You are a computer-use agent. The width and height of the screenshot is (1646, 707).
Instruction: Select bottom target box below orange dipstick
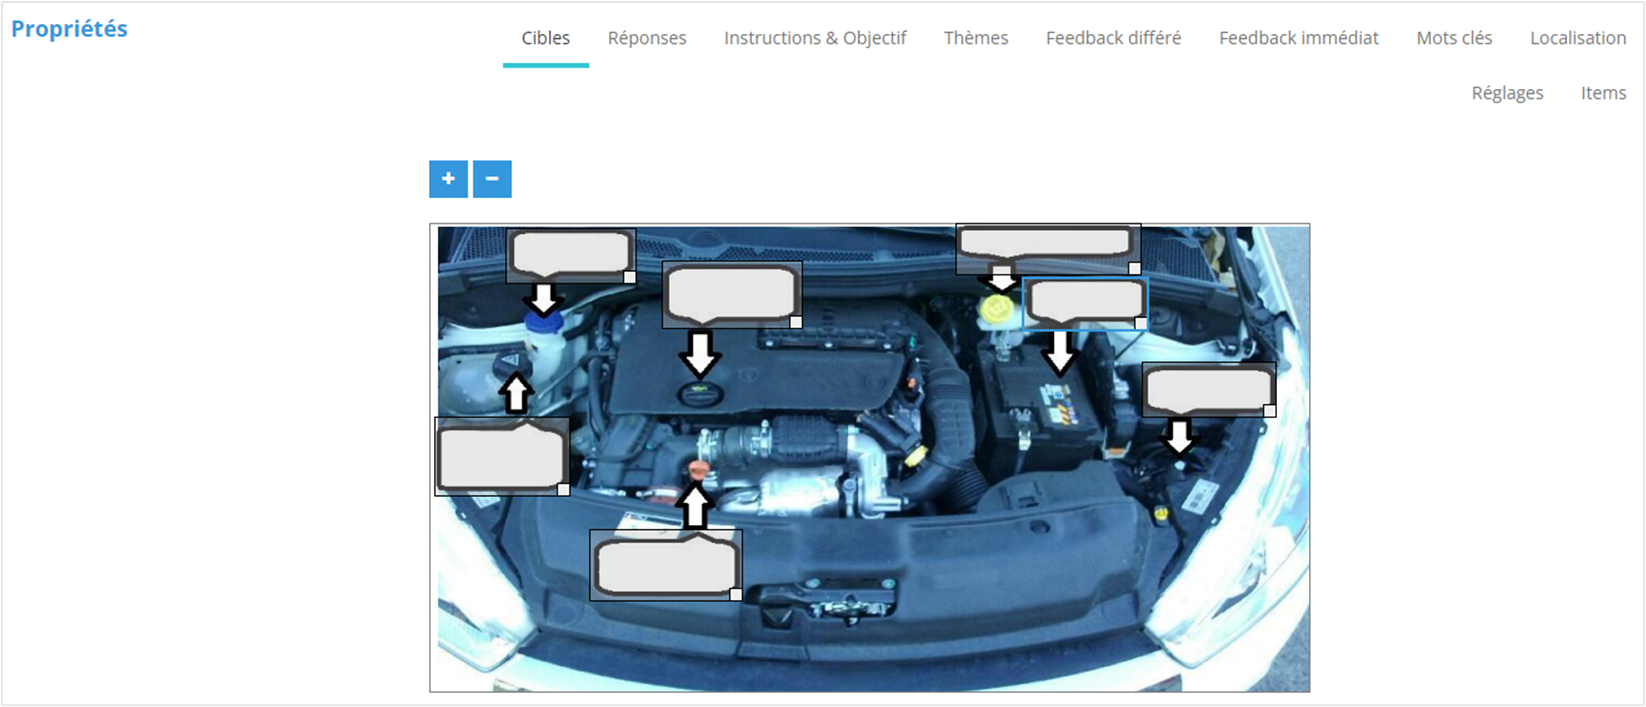click(665, 566)
